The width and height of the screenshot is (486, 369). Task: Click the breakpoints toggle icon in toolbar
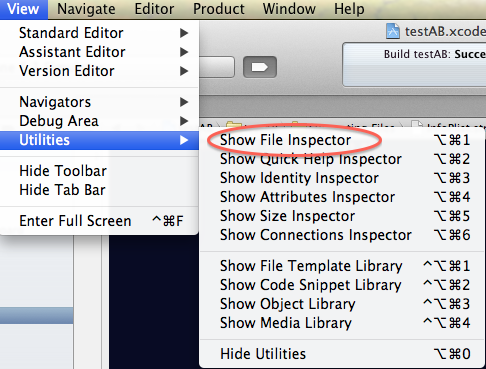point(260,67)
